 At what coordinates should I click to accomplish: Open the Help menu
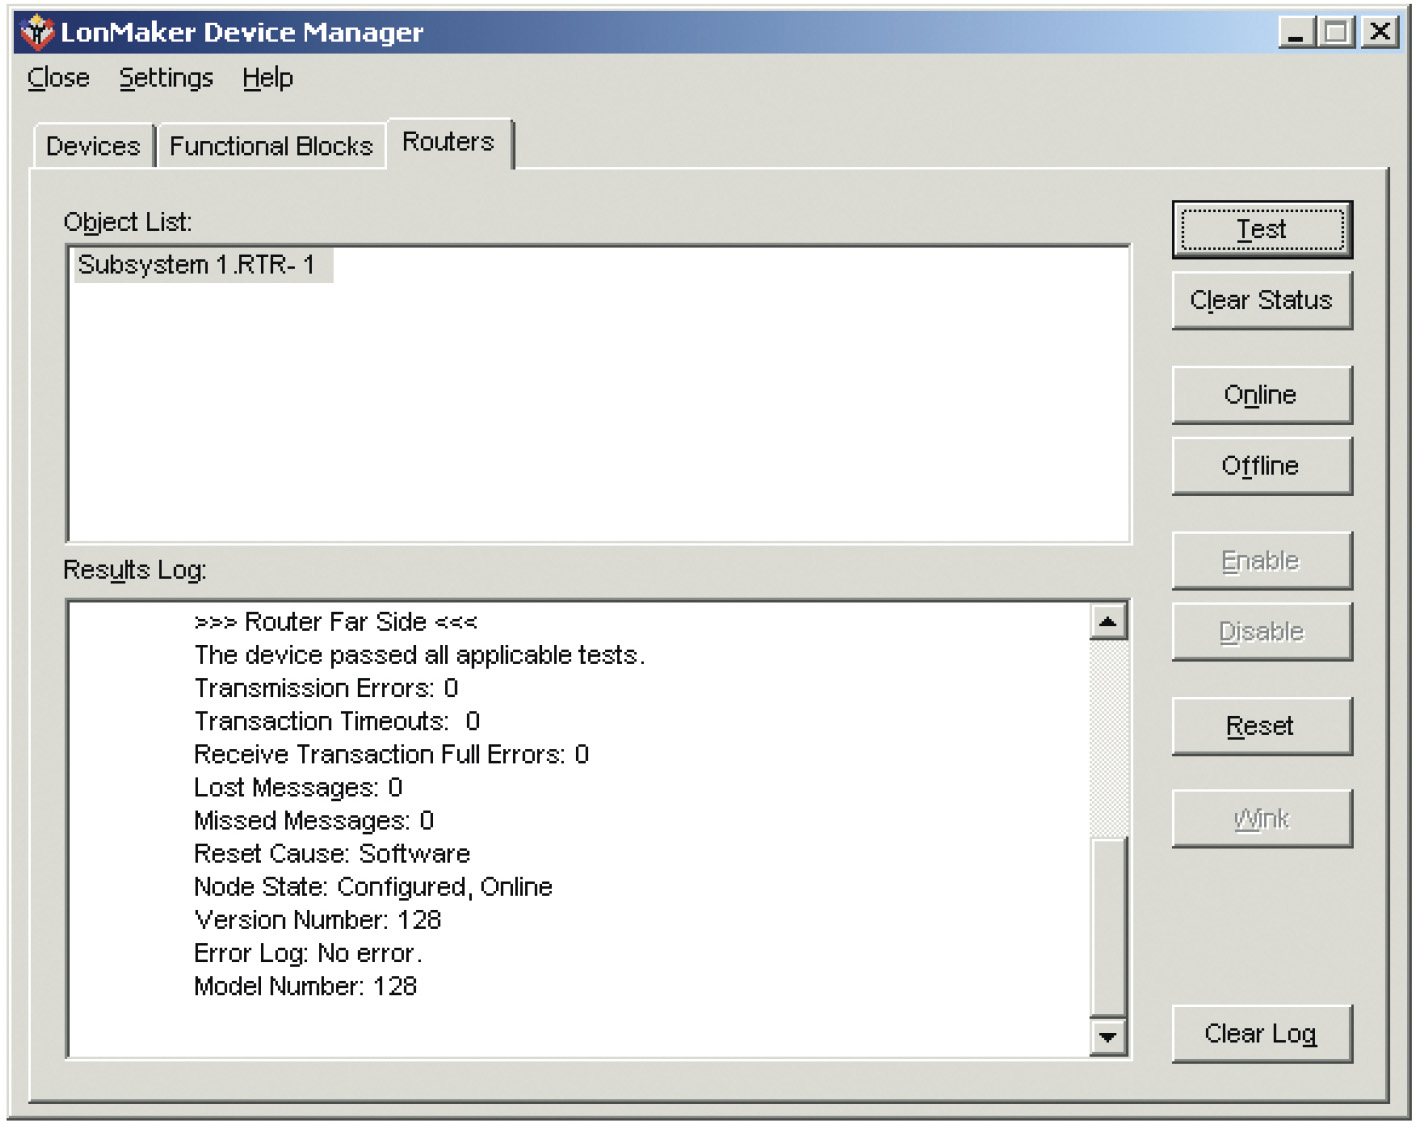[x=267, y=78]
